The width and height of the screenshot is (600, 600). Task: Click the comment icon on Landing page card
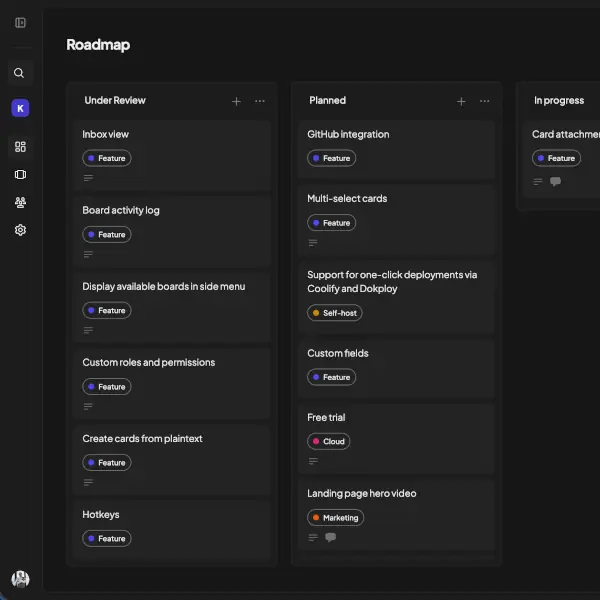coord(331,537)
